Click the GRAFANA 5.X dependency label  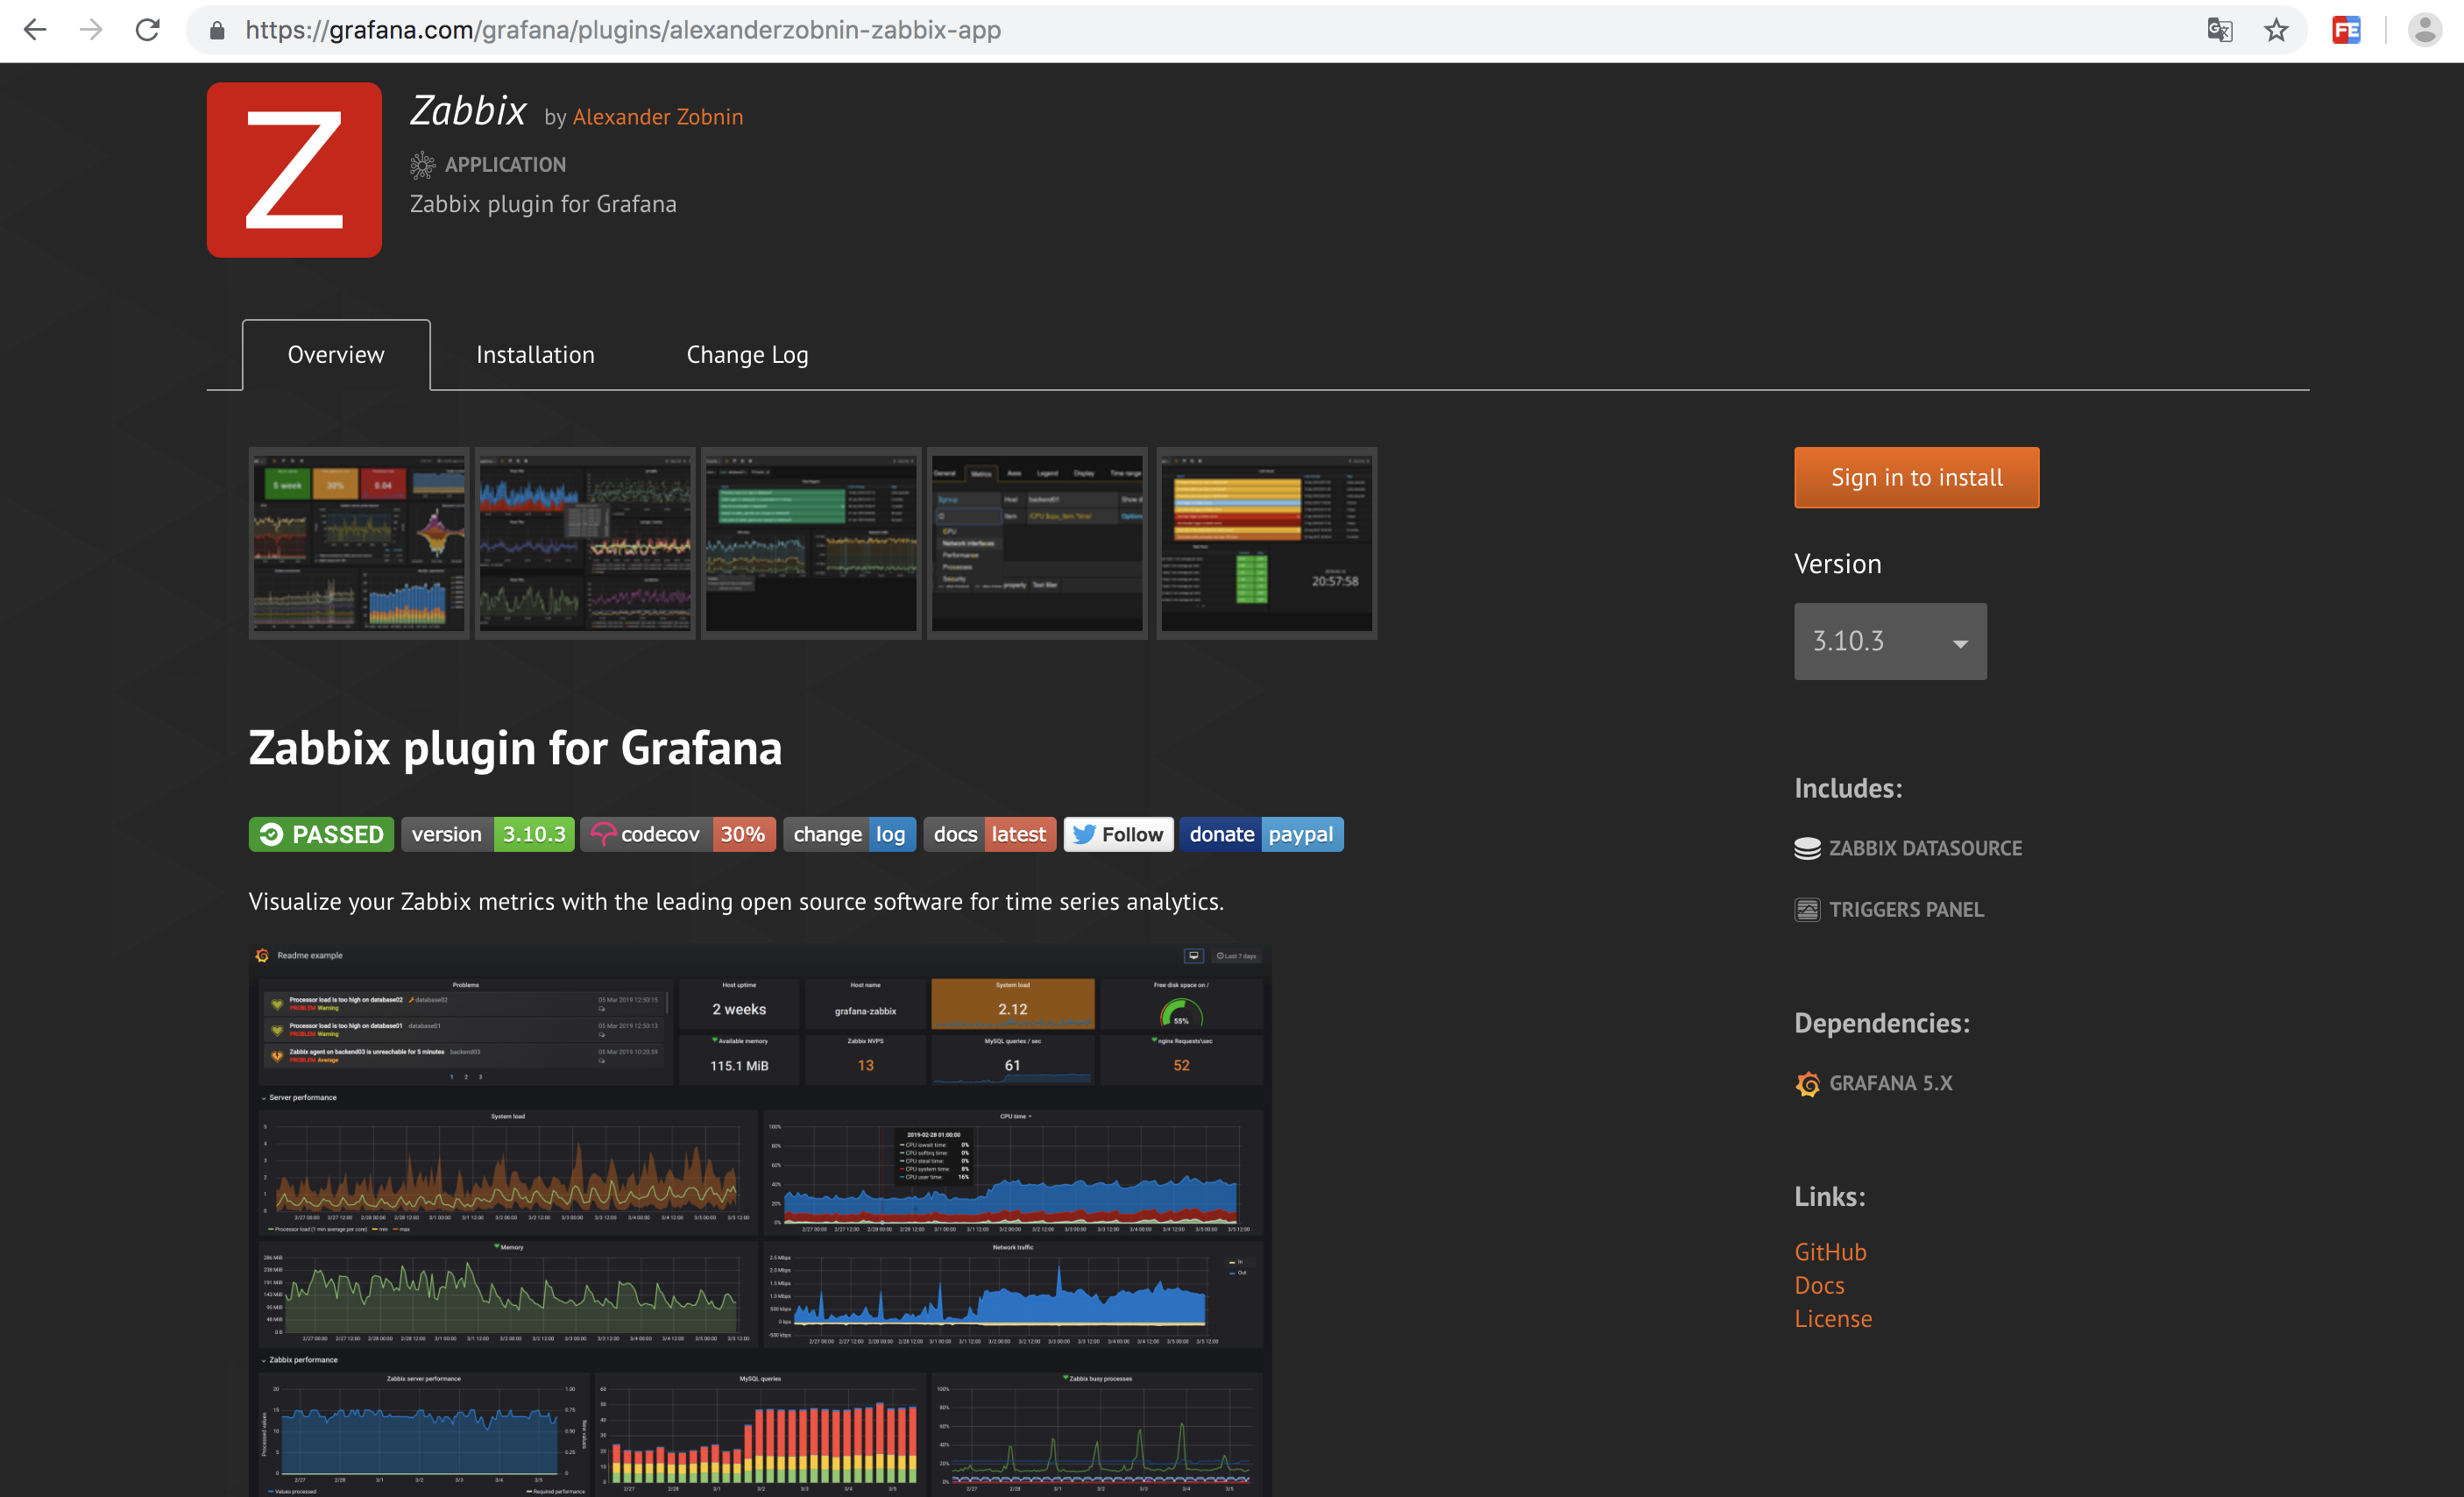[x=1890, y=1084]
